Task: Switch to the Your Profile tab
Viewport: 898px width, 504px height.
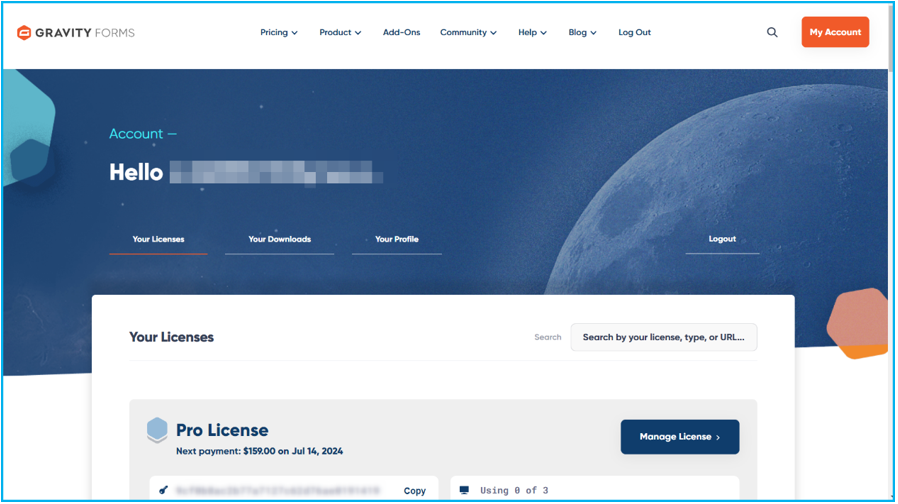Action: pyautogui.click(x=397, y=239)
